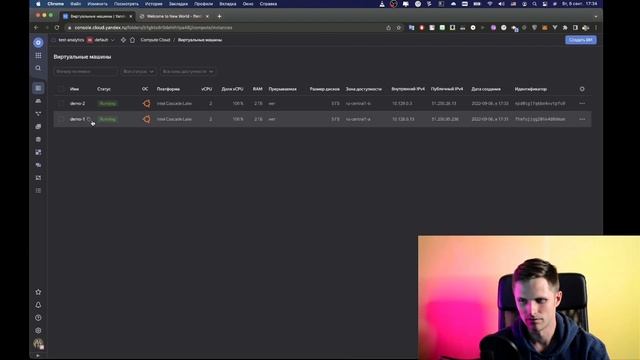Image resolution: width=640 pixels, height=360 pixels.
Task: Click the Ubuntu OS icon in demo-1 row
Action: [x=147, y=119]
